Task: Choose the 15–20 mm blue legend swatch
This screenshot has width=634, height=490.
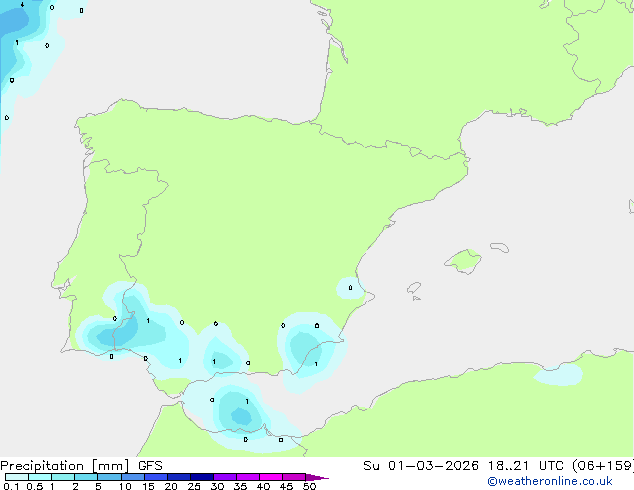Action: click(x=155, y=477)
